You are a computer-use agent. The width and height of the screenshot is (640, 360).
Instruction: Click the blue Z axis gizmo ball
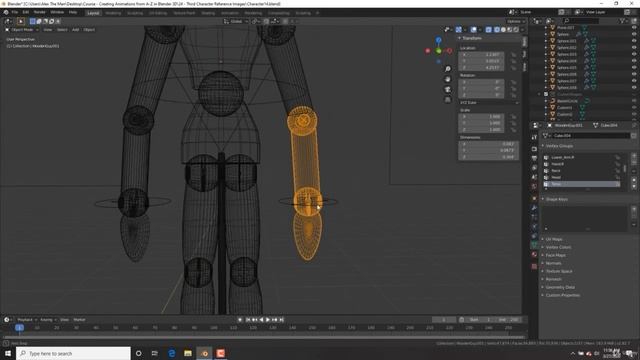click(x=438, y=40)
